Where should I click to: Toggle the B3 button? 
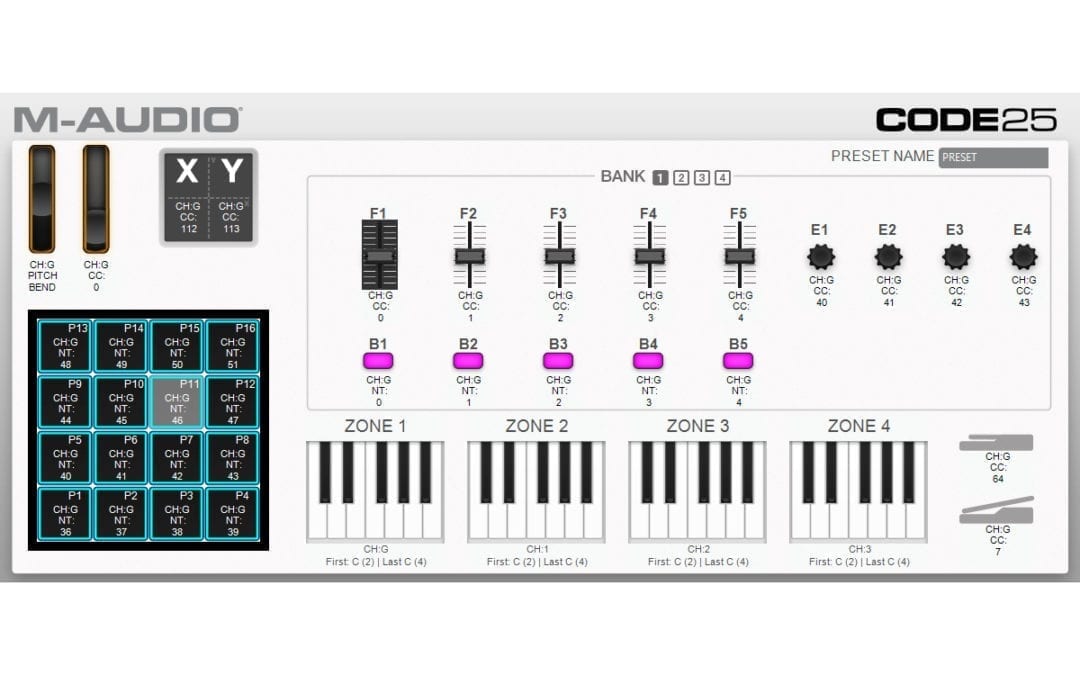[558, 360]
